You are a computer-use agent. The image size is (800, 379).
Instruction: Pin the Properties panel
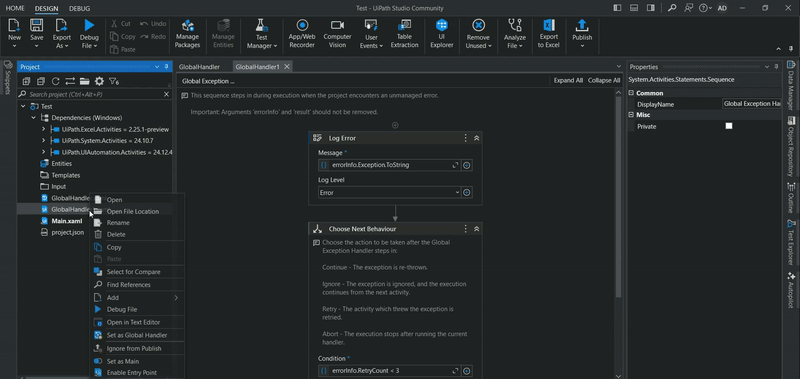[776, 67]
